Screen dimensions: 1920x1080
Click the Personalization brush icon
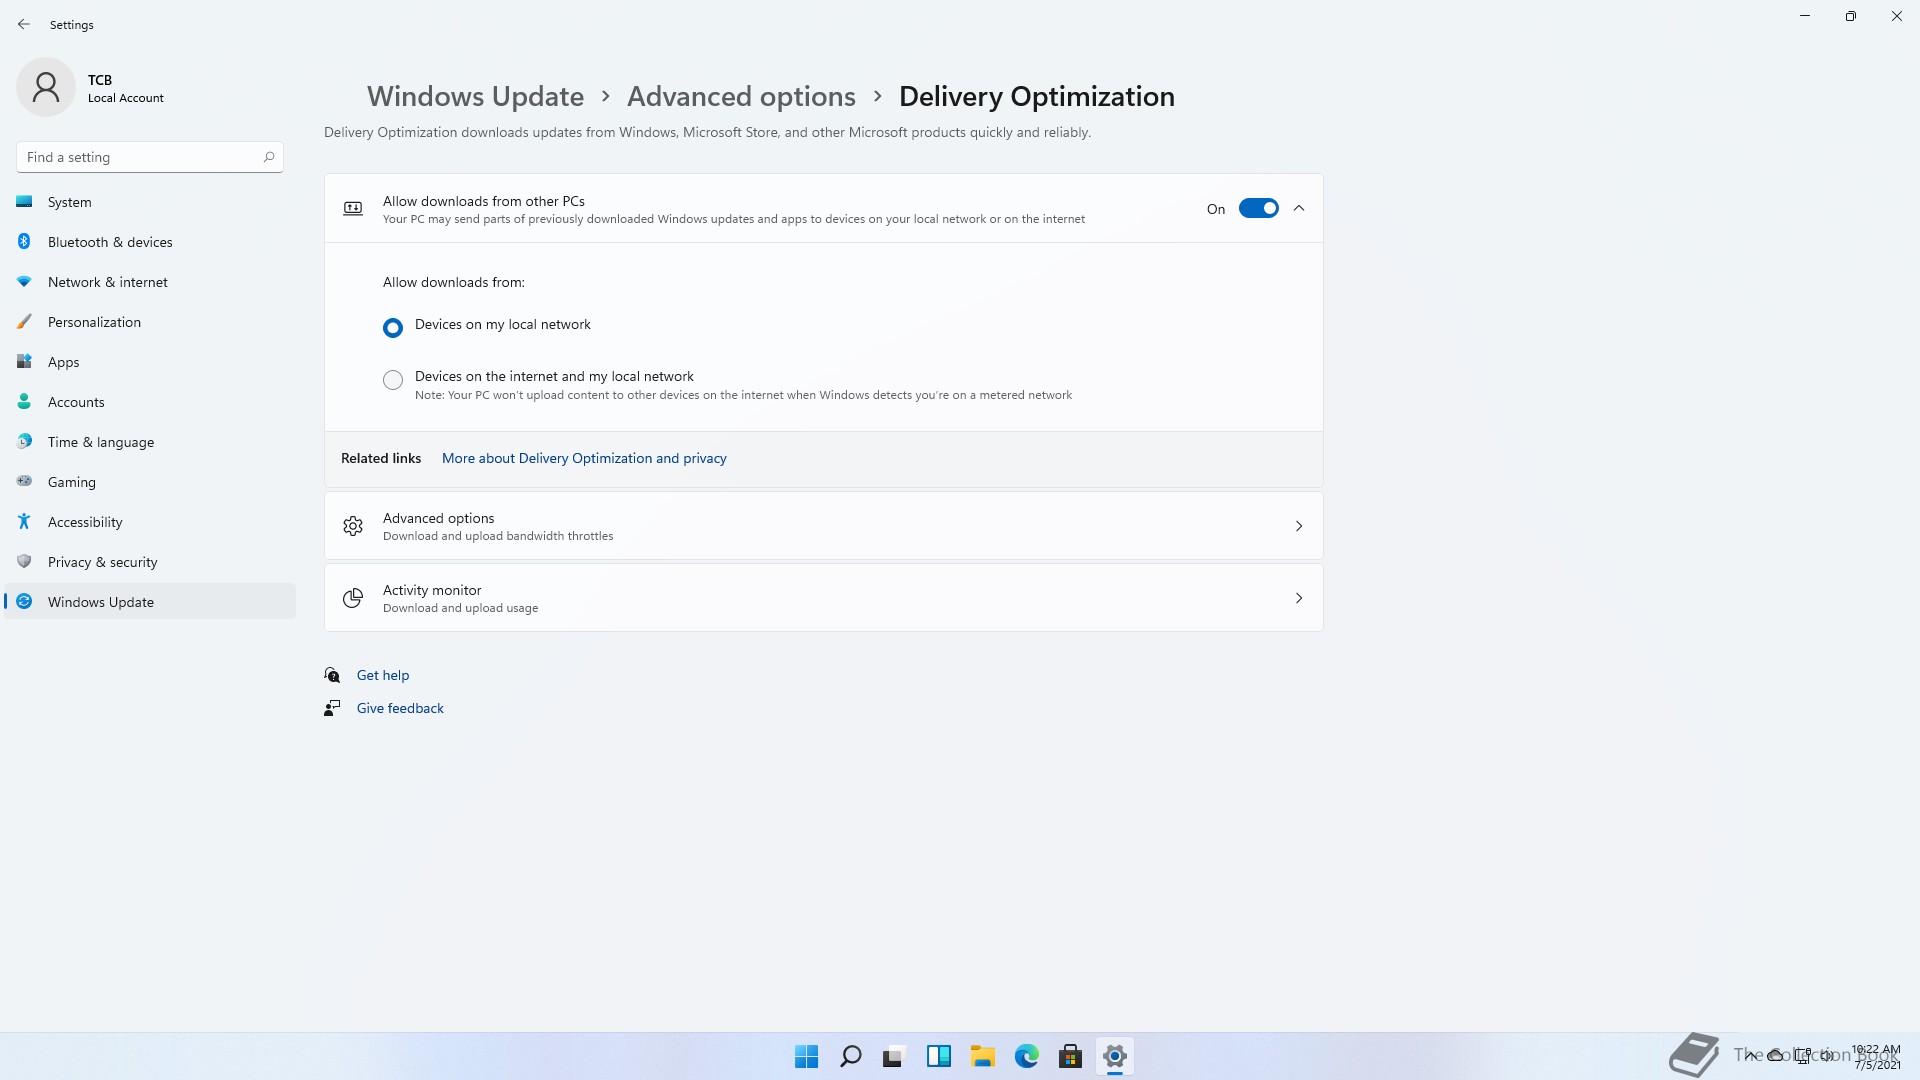click(x=24, y=322)
